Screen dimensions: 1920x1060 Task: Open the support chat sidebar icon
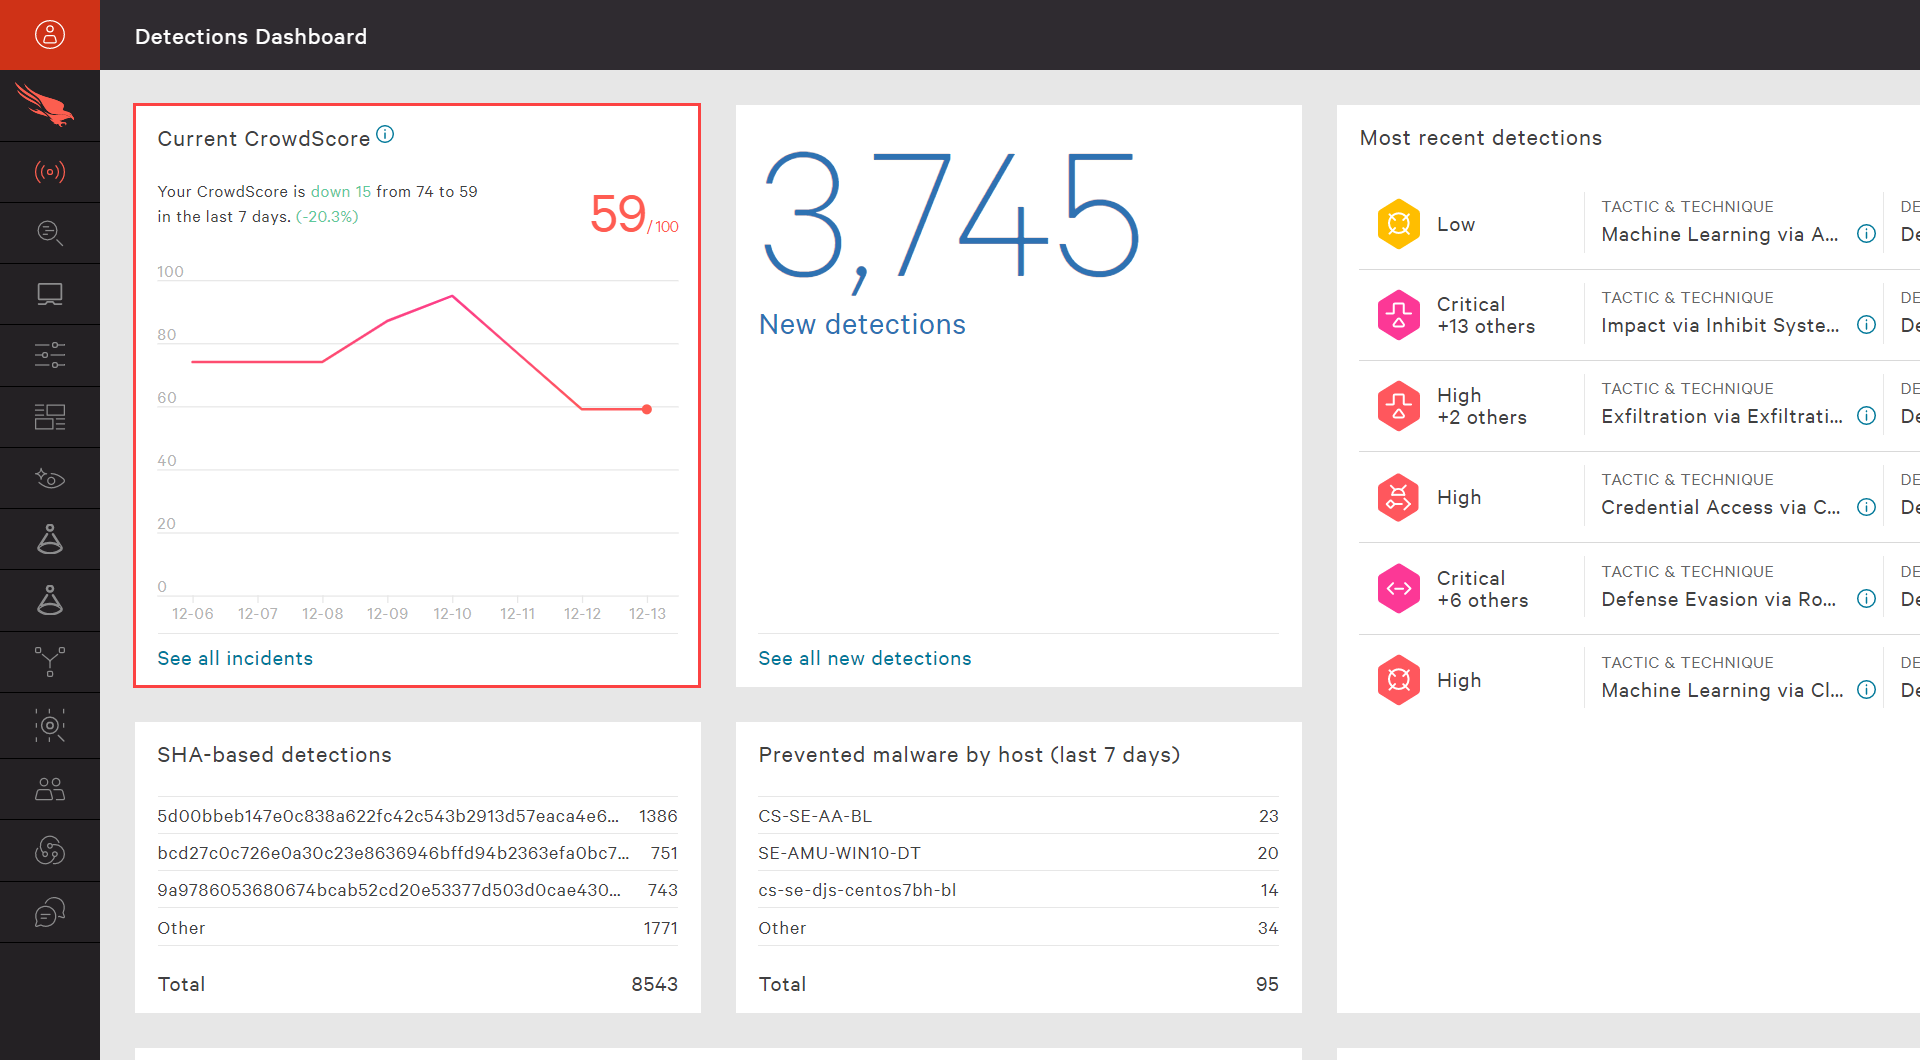[x=50, y=912]
